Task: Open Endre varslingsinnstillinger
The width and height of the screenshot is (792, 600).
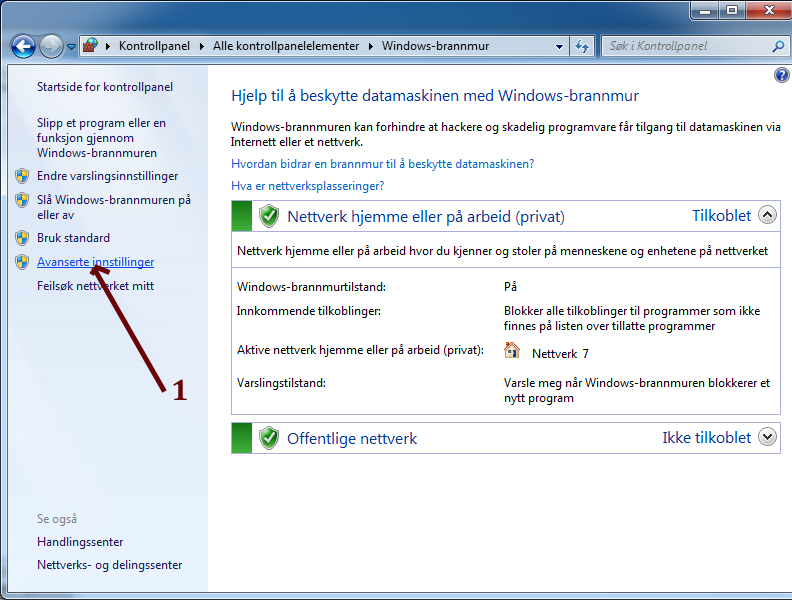Action: pyautogui.click(x=108, y=176)
